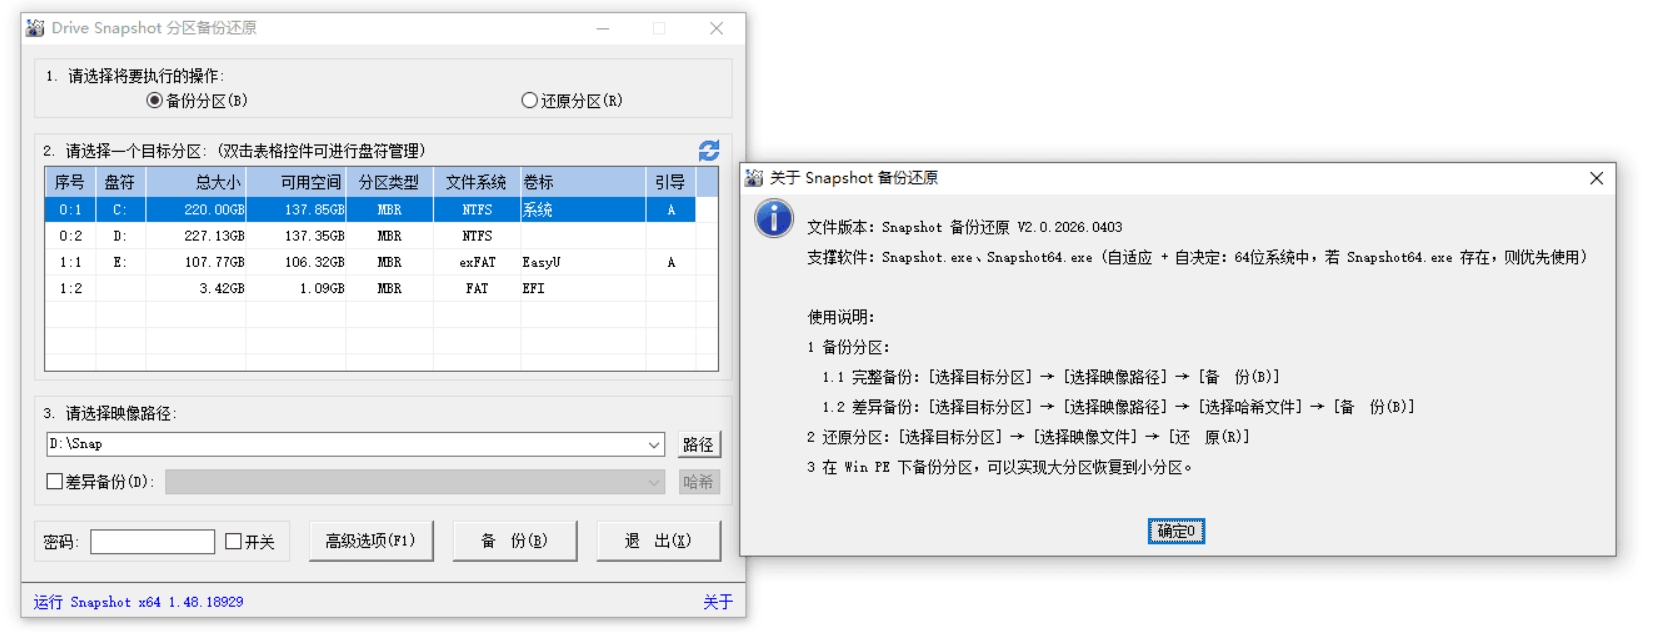This screenshot has height=634, width=1665.
Task: Click the backup 备份(B) button
Action: 514,541
